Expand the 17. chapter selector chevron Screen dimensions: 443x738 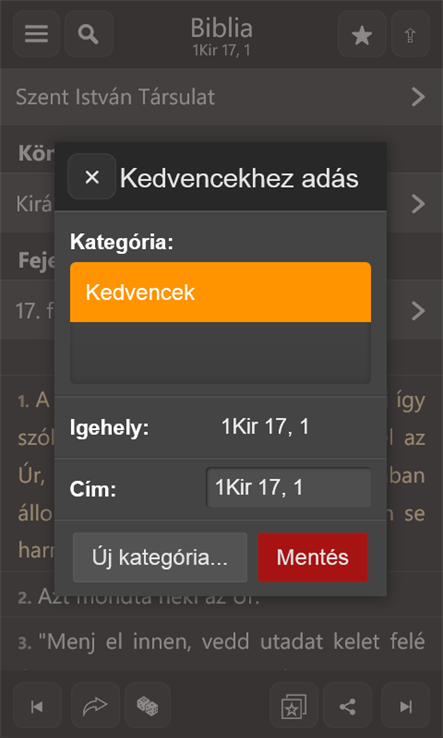pos(418,311)
